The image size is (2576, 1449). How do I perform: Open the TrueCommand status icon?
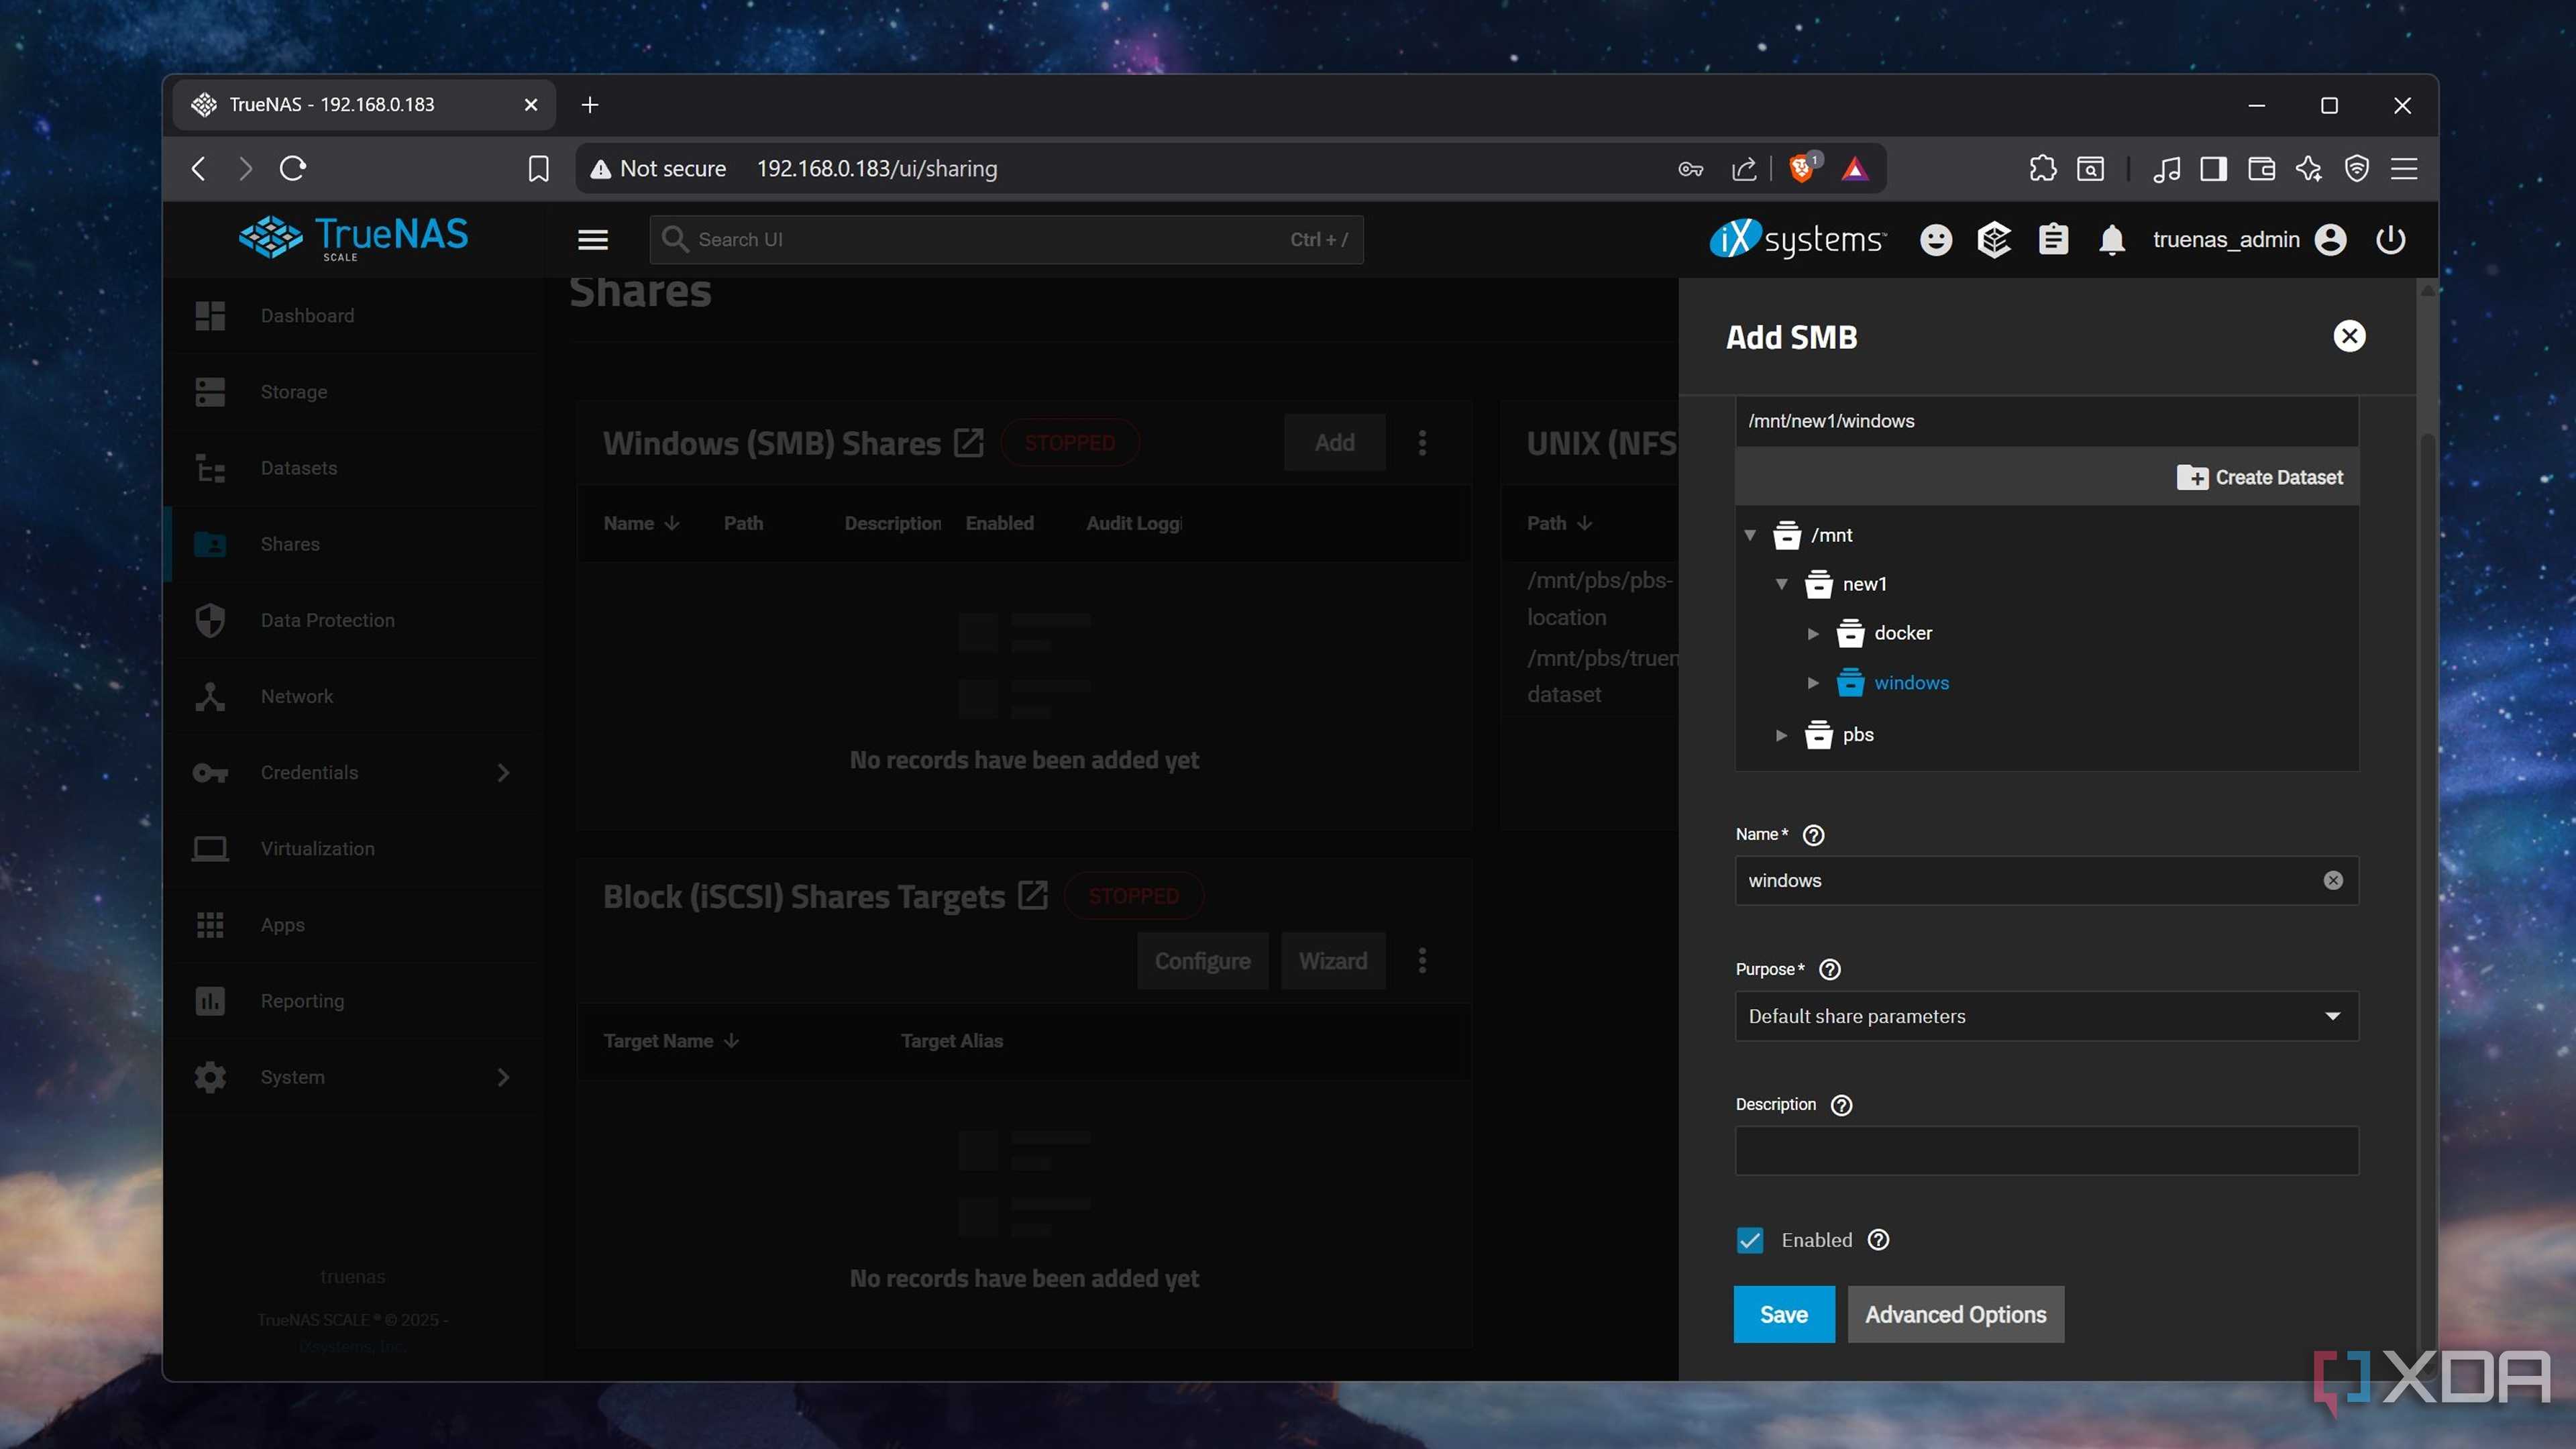point(1994,240)
